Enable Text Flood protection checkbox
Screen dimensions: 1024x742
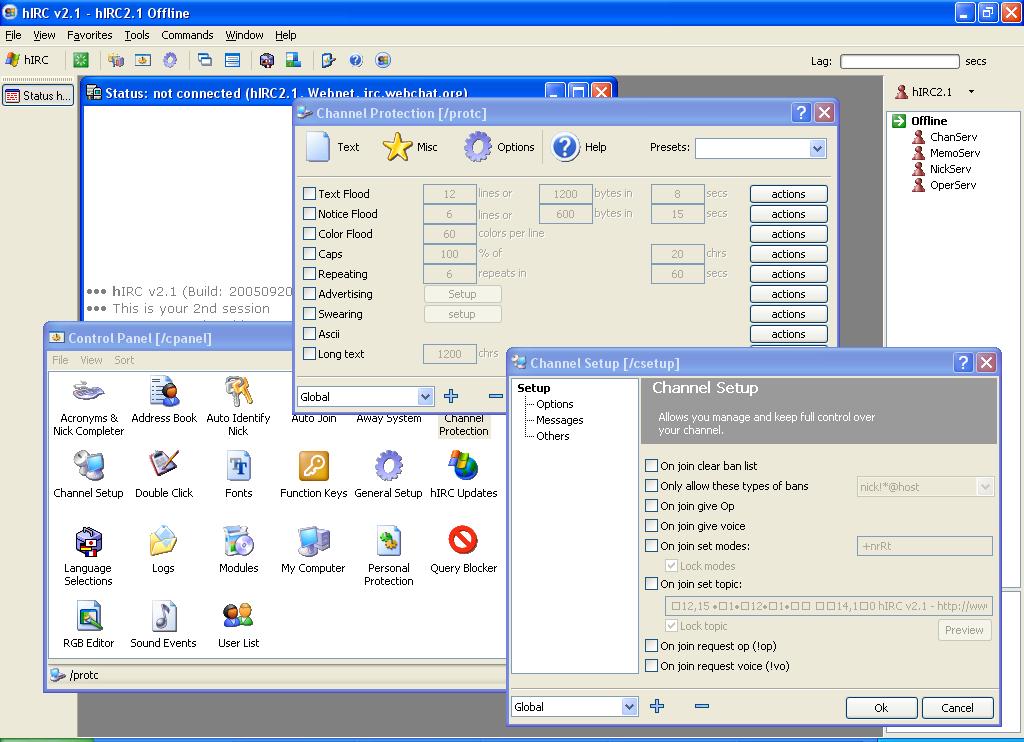click(310, 193)
